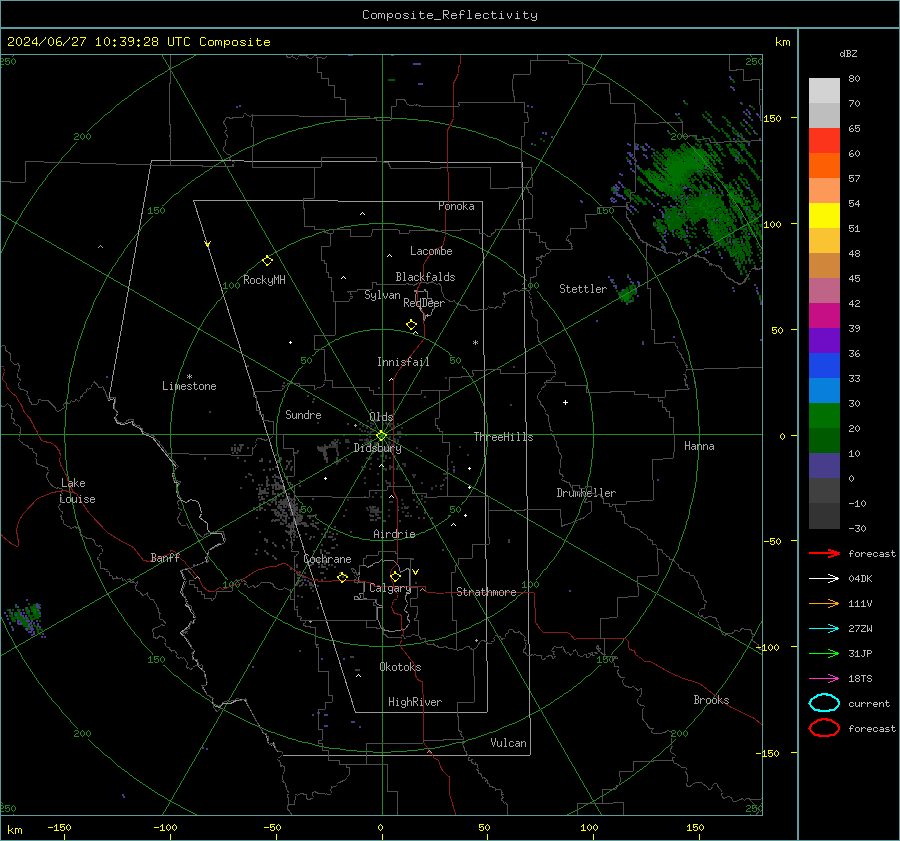Click the Blackfalds city label
Viewport: 900px width, 841px height.
tap(425, 277)
